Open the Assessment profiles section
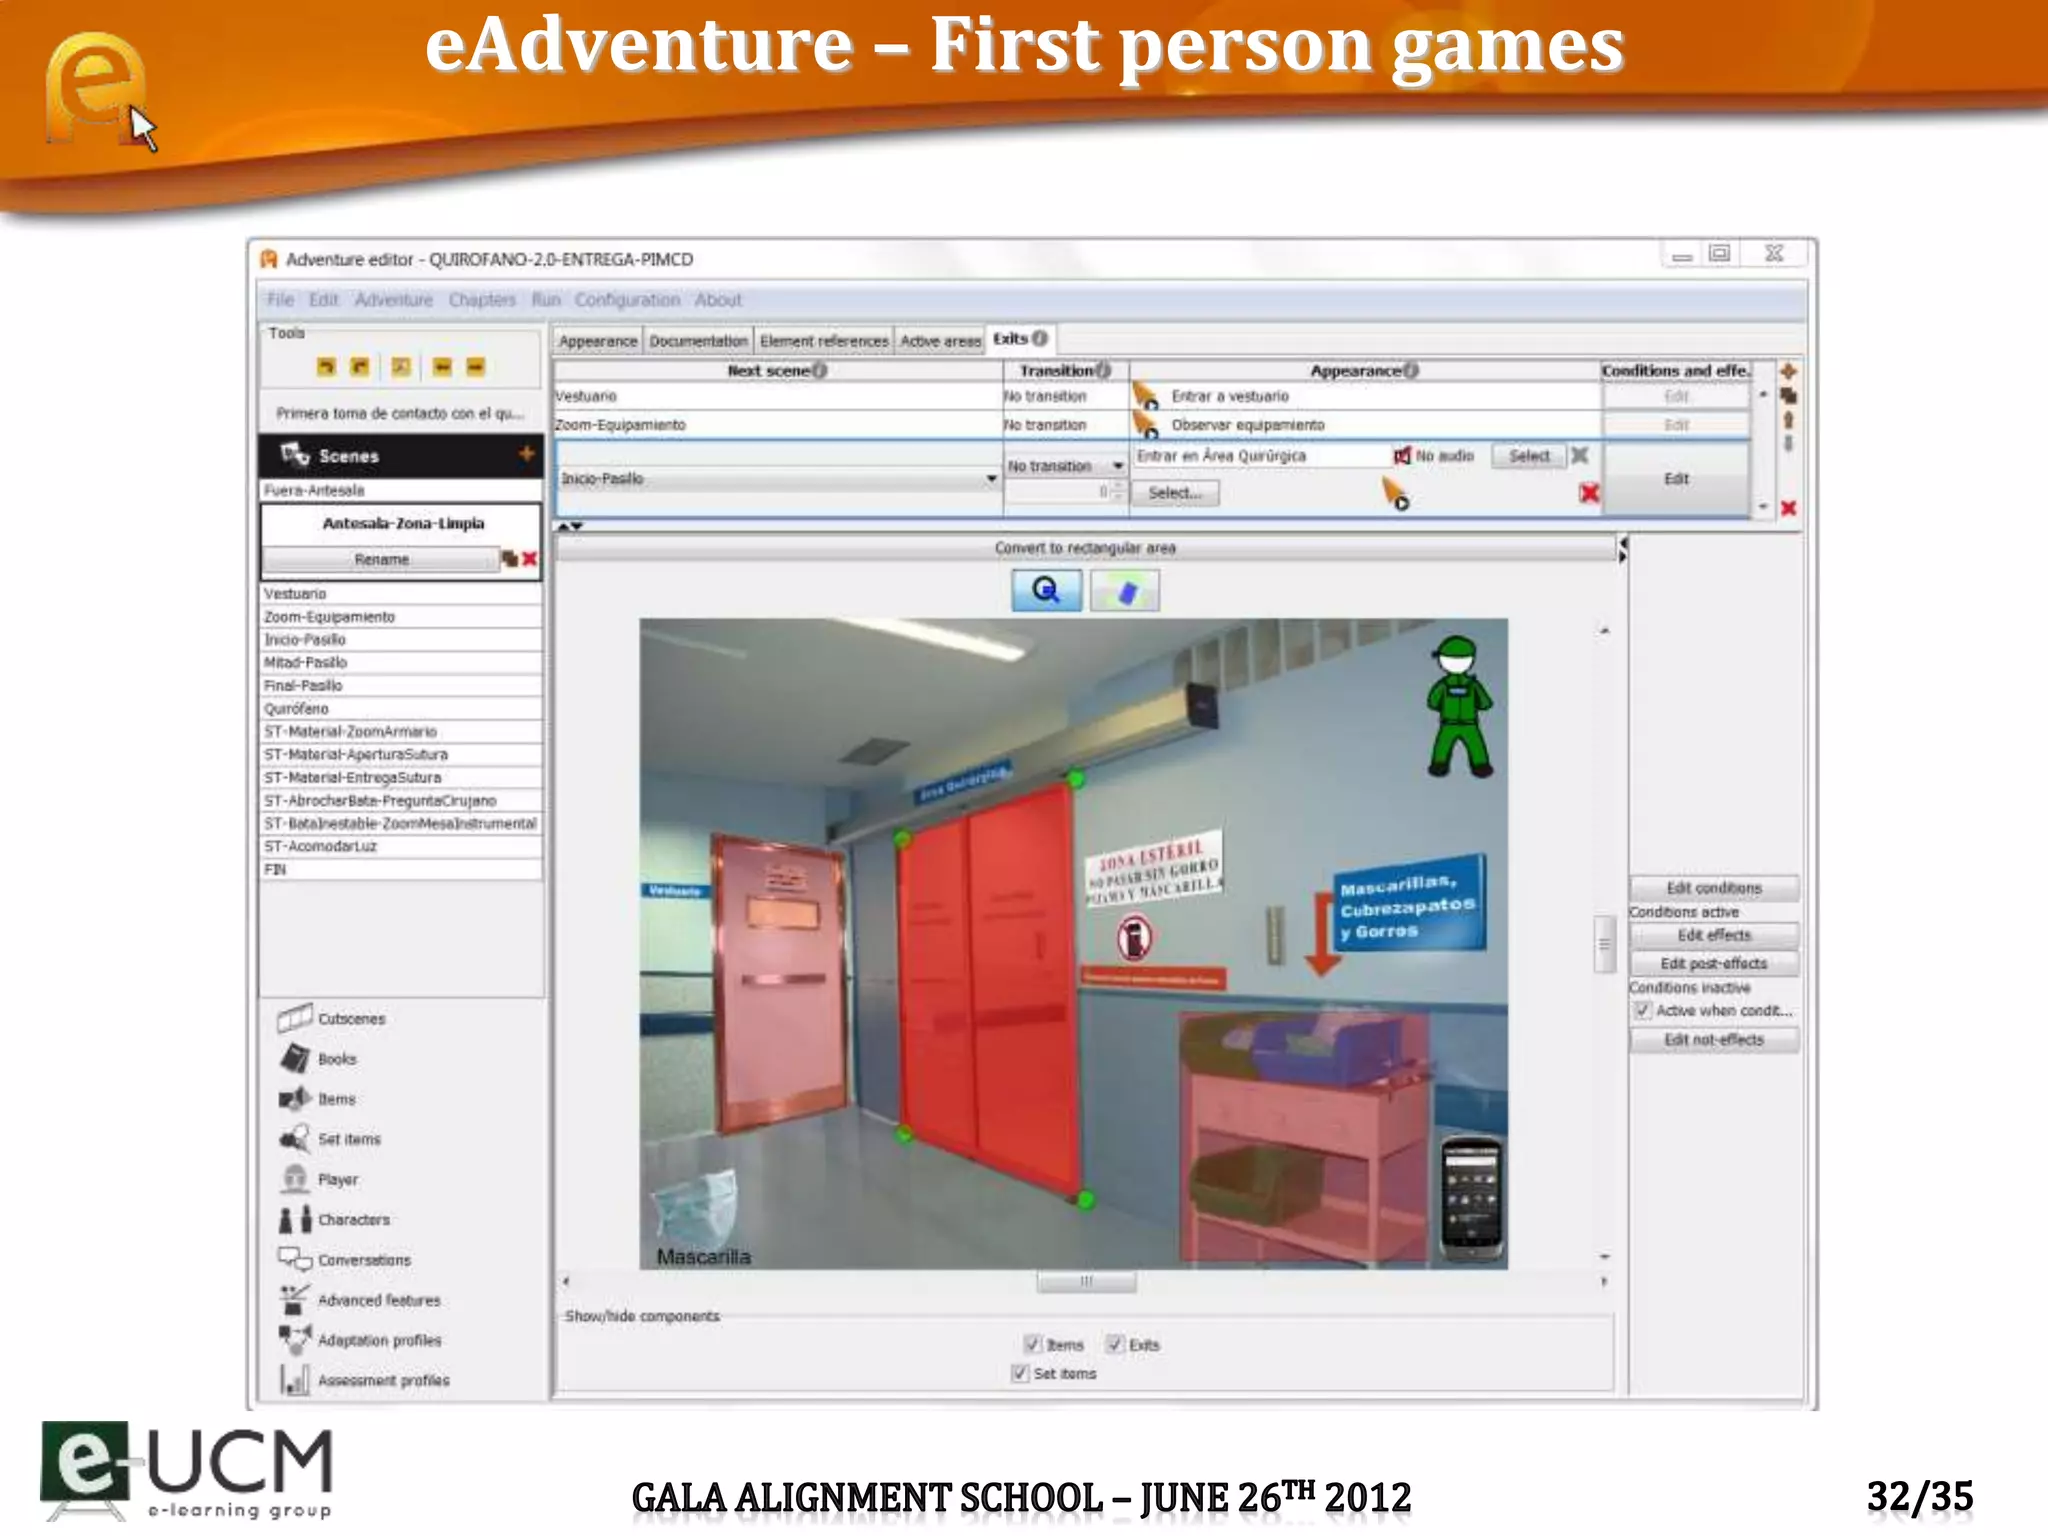The image size is (2048, 1536). (364, 1380)
